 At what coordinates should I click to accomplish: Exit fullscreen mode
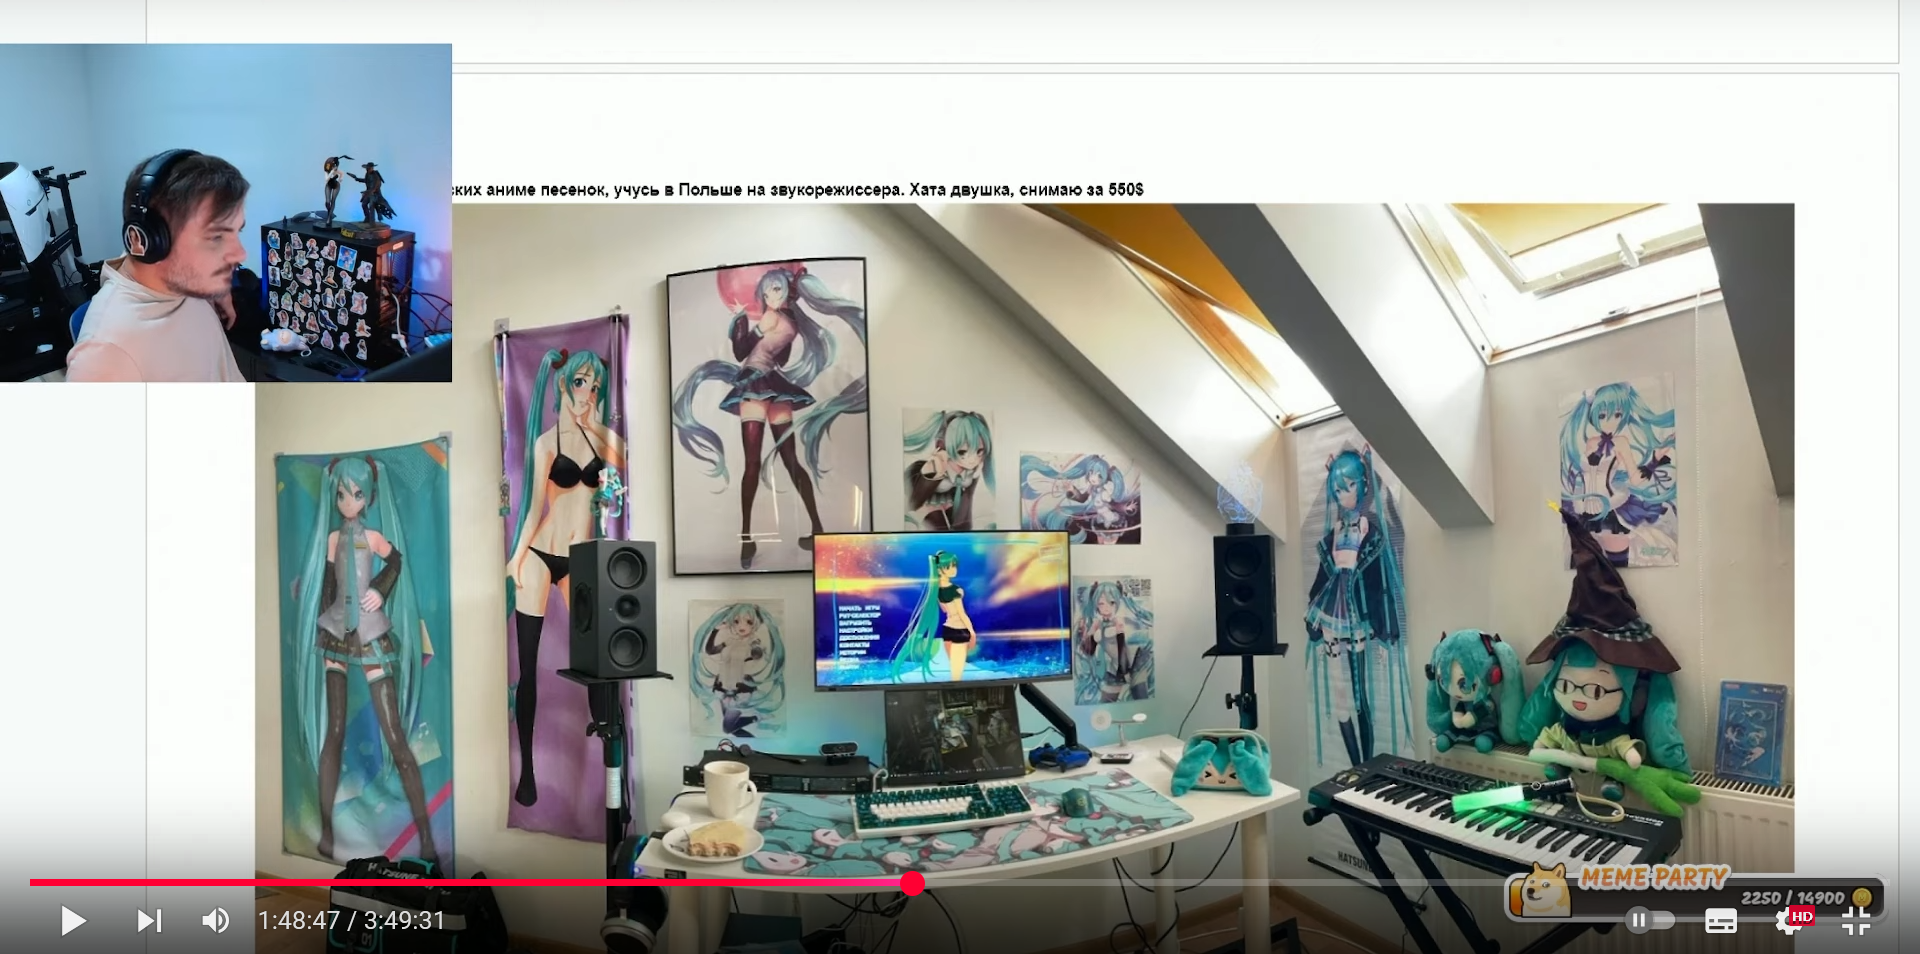coord(1856,921)
